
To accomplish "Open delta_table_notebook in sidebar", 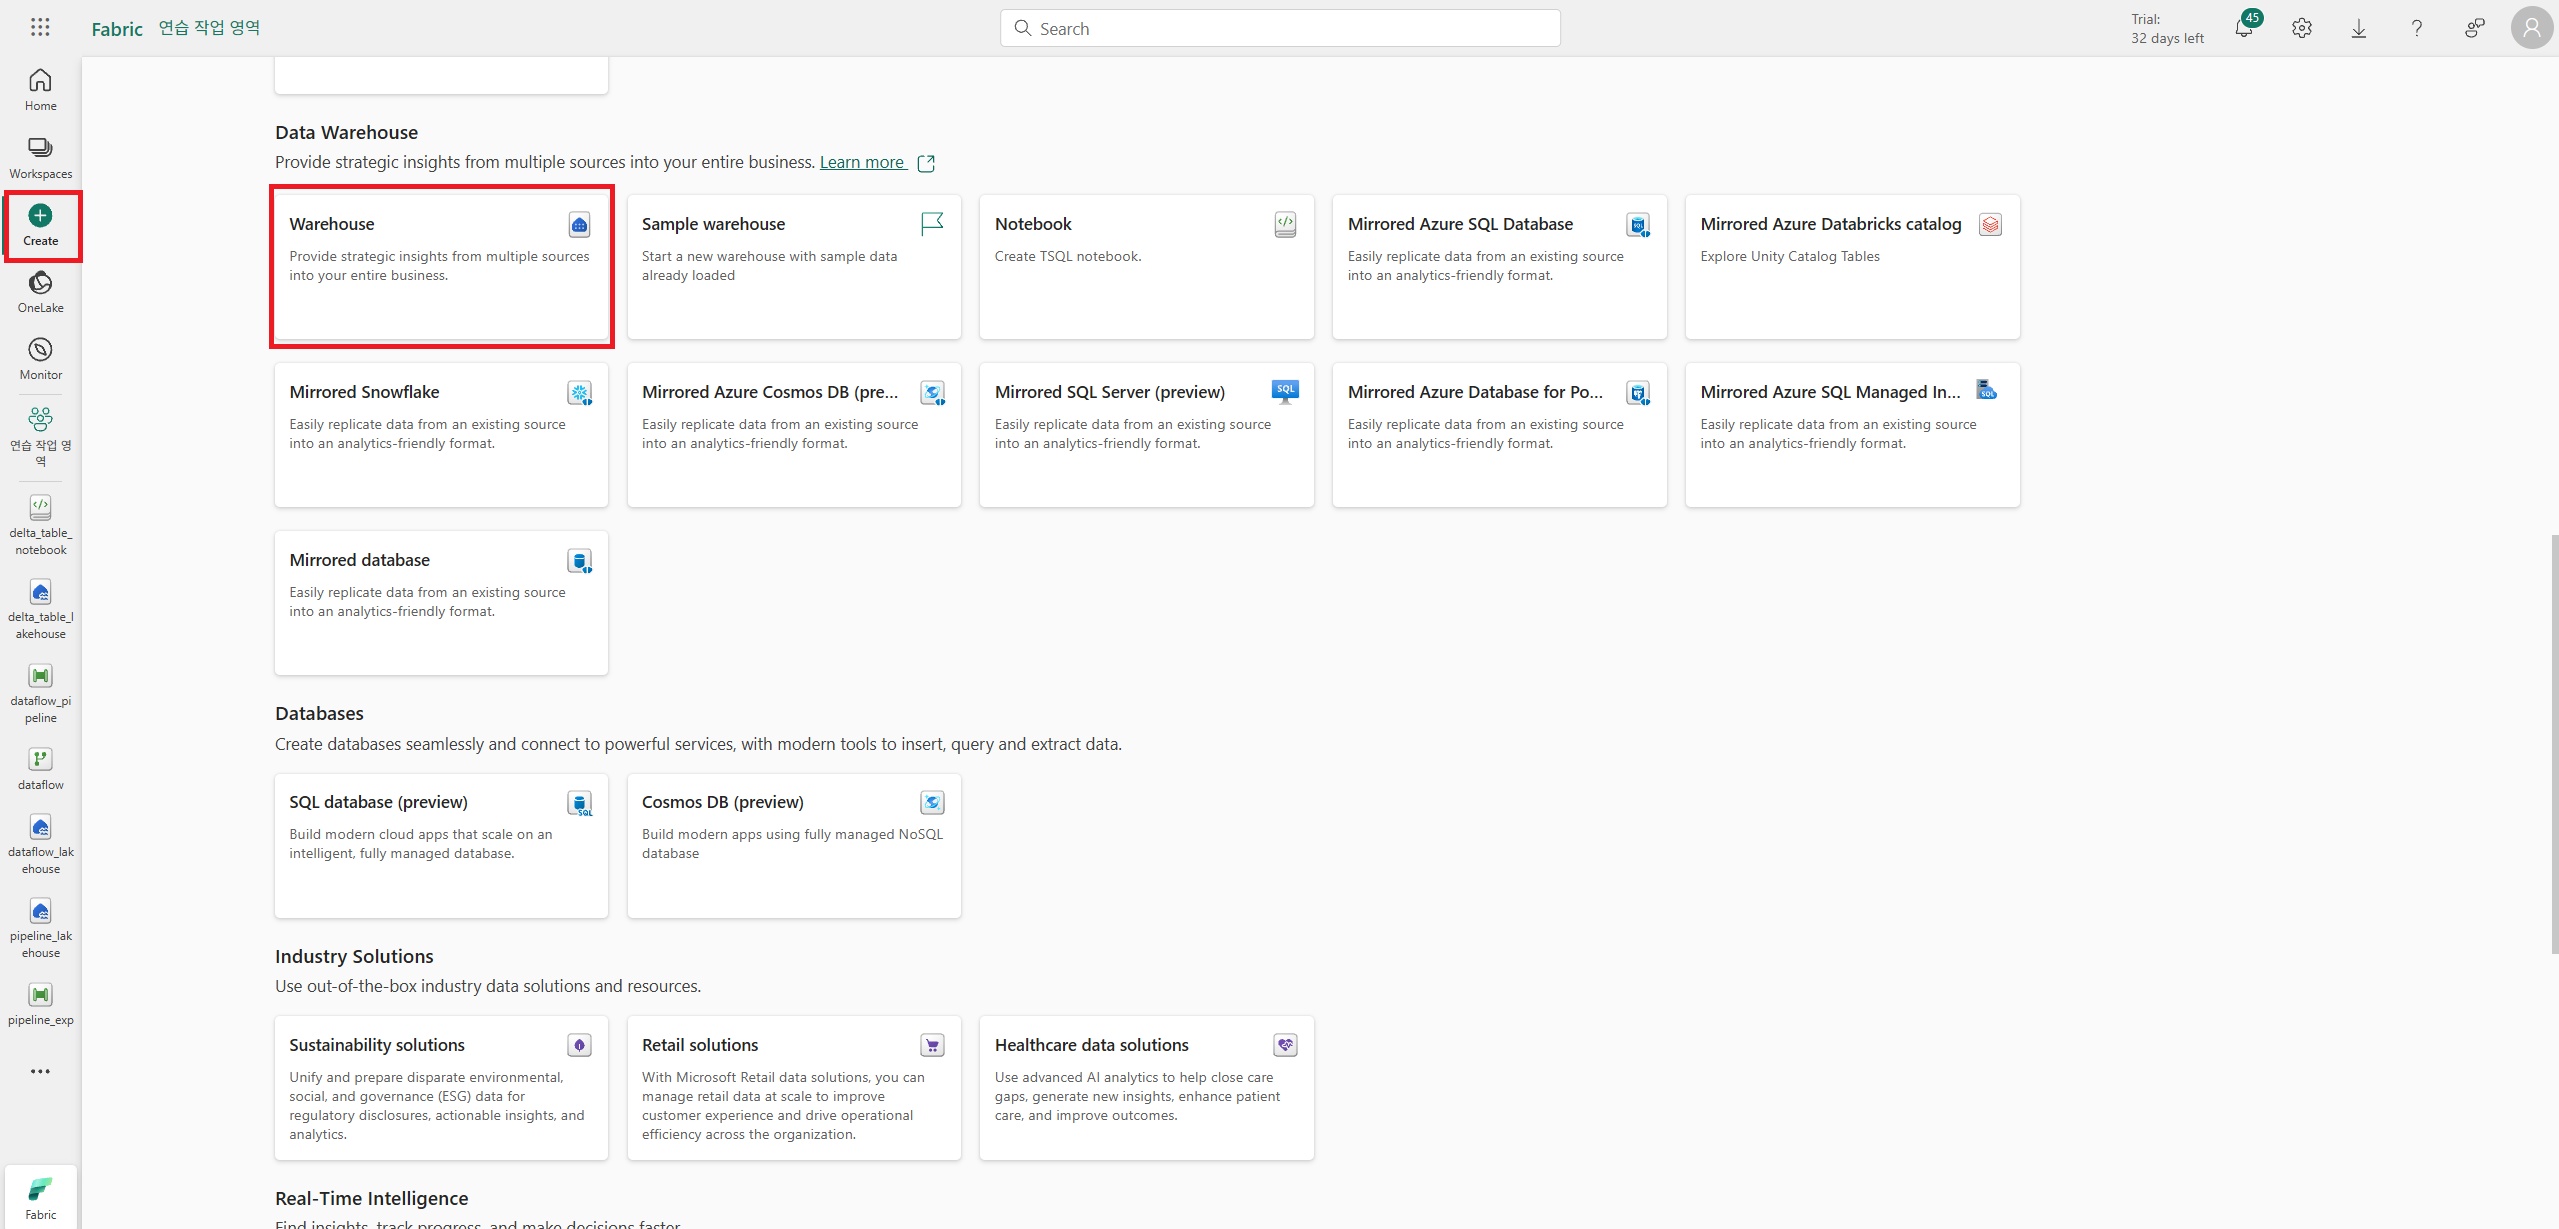I will coord(40,524).
